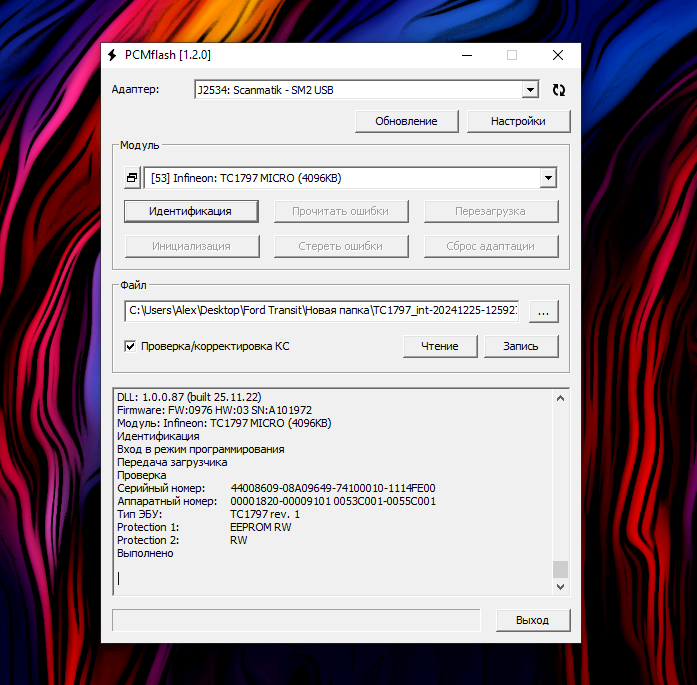Viewport: 697px width, 685px height.
Task: Click the log scrollbar up arrow
Action: [560, 399]
